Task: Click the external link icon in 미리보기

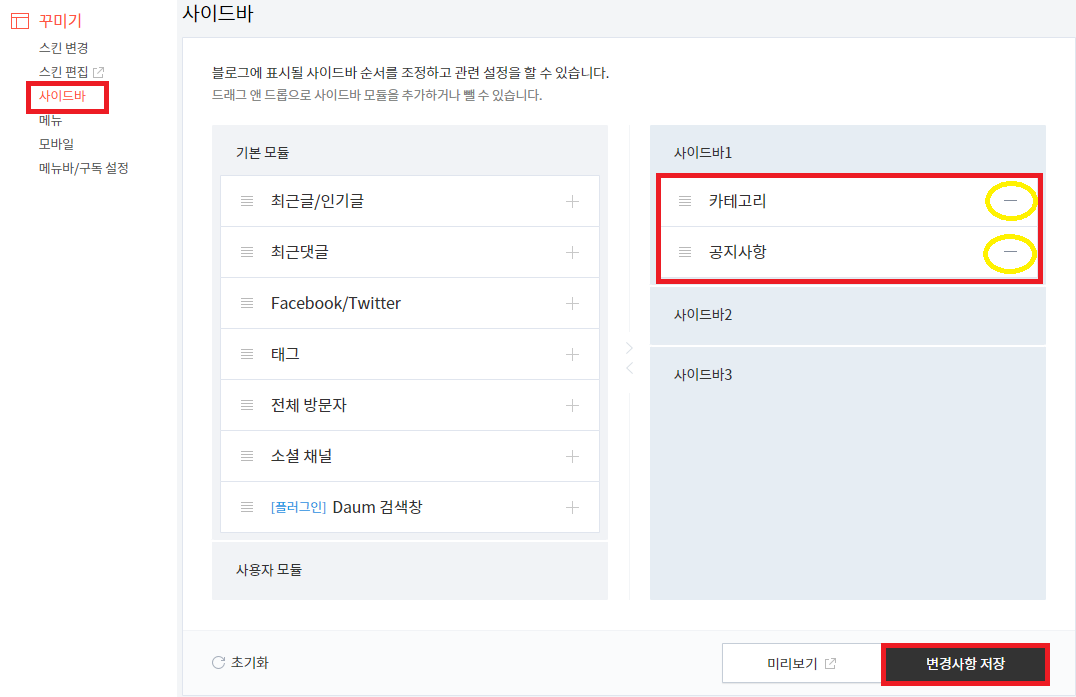Action: 830,663
